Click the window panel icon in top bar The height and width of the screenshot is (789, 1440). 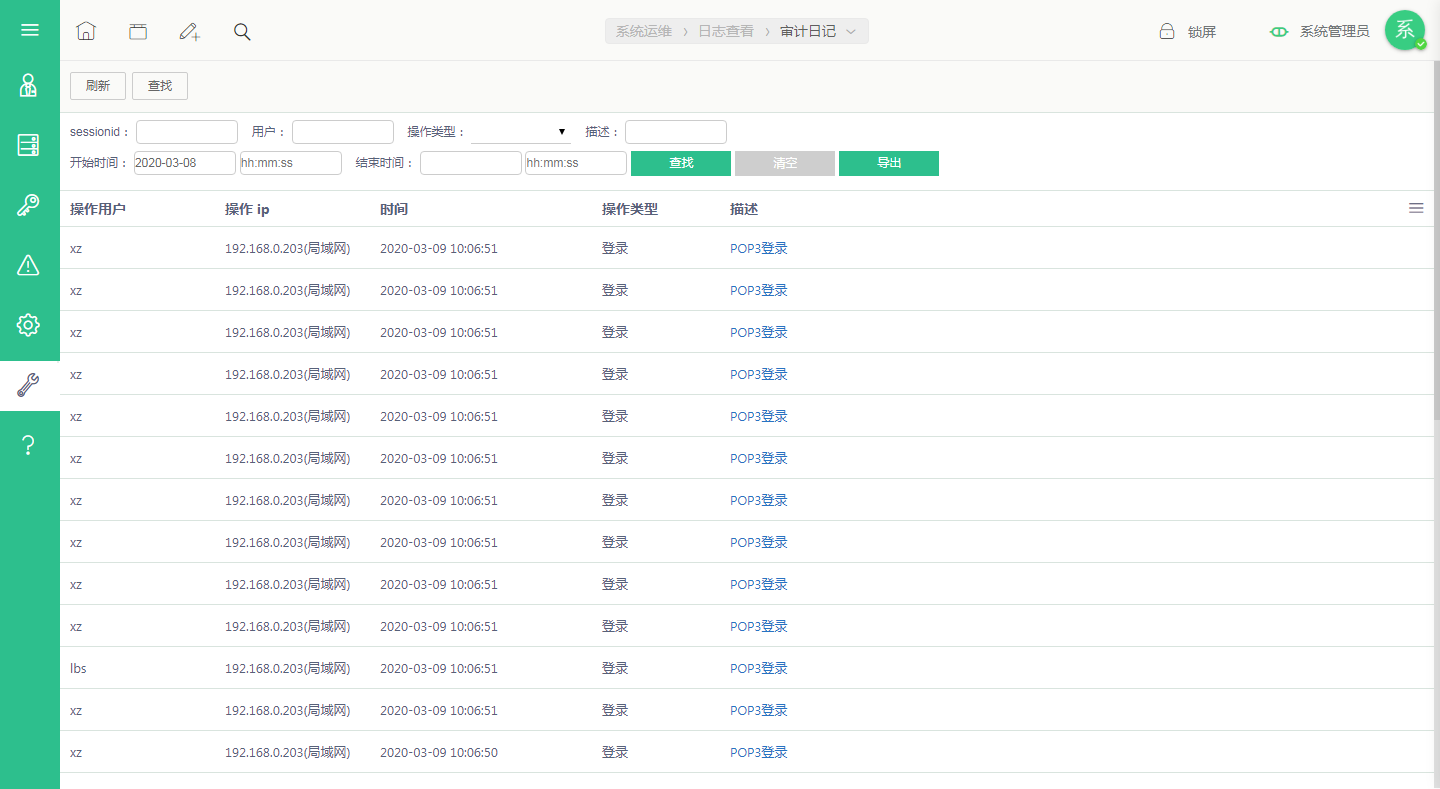138,31
